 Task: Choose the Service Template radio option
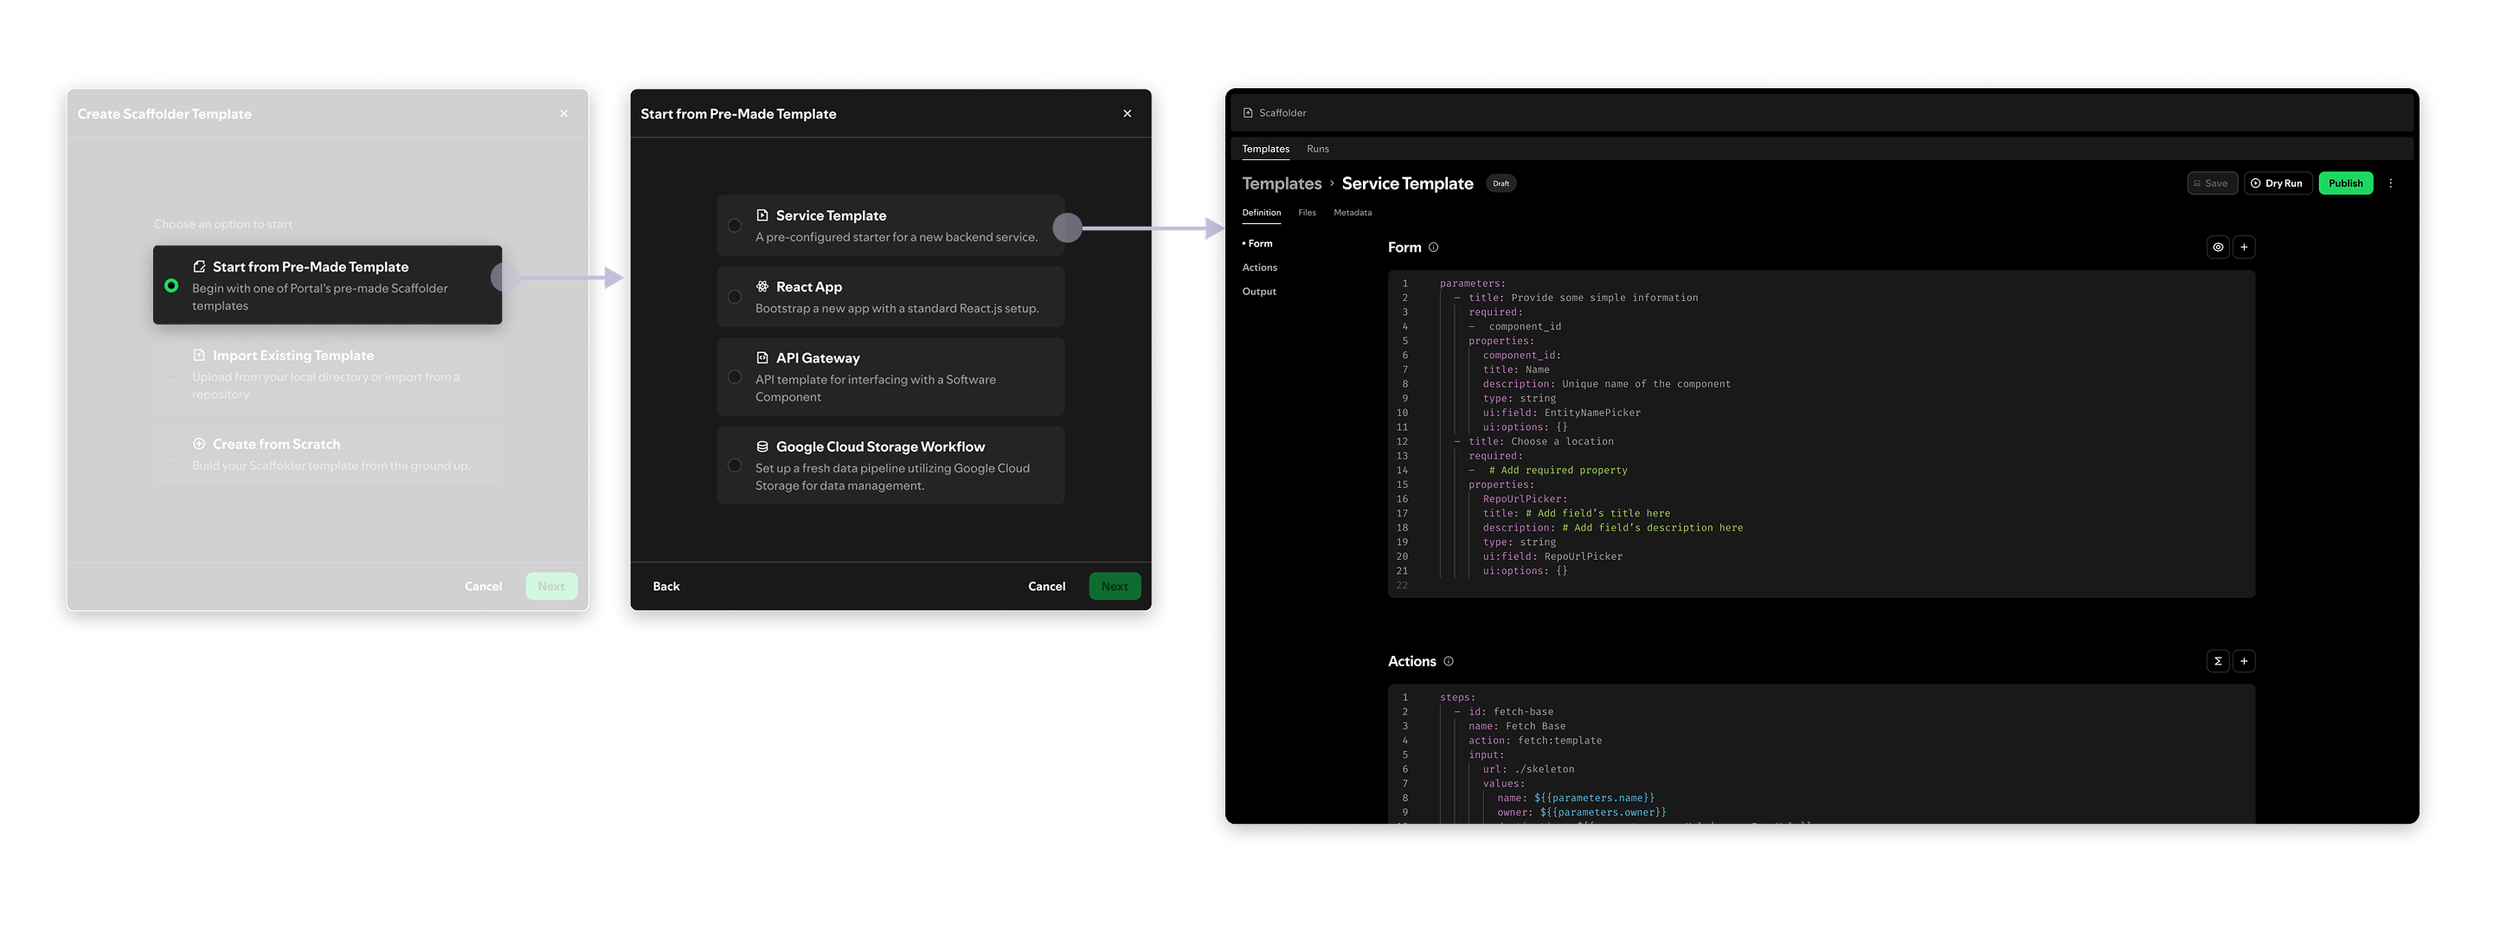click(x=735, y=226)
